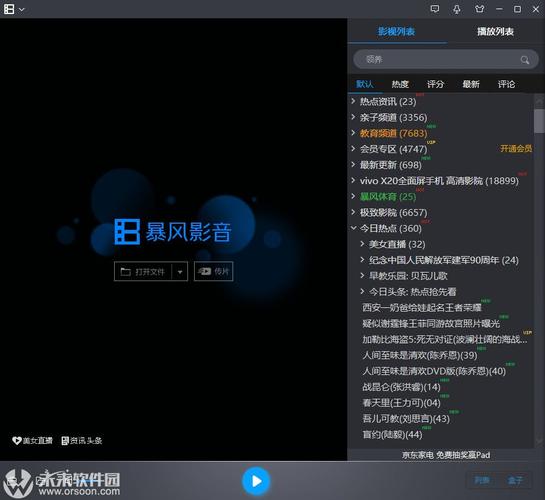Image resolution: width=545 pixels, height=500 pixels.
Task: Expand the 亲子频道 (3356) category
Action: pyautogui.click(x=353, y=117)
